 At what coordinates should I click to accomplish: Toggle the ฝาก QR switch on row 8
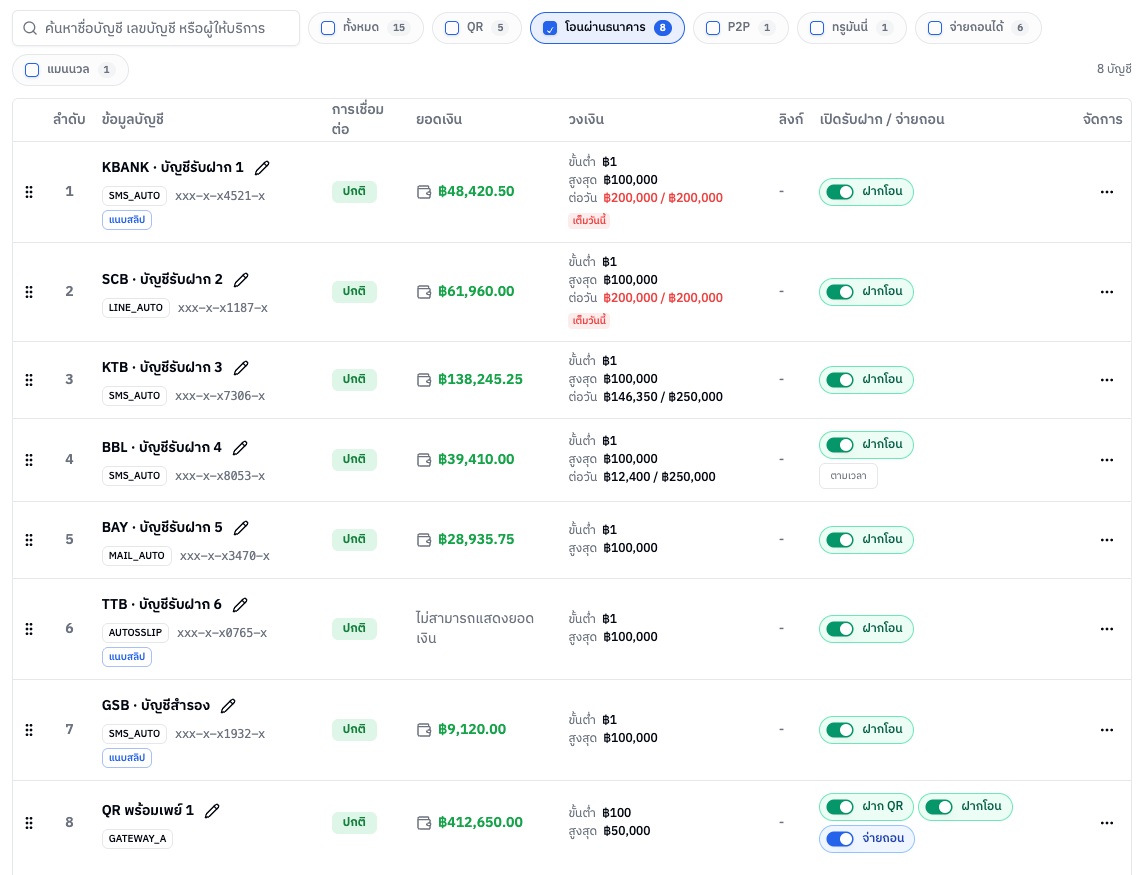coord(840,806)
